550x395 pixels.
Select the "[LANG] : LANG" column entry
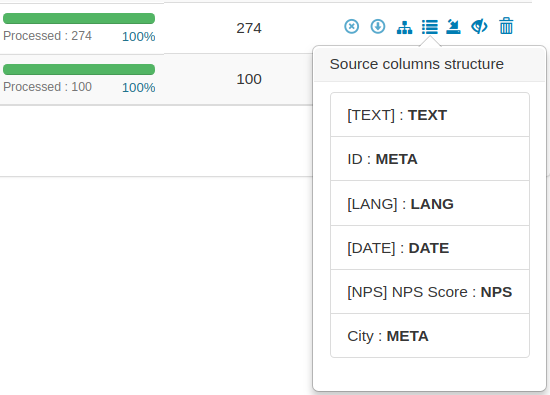click(x=430, y=203)
